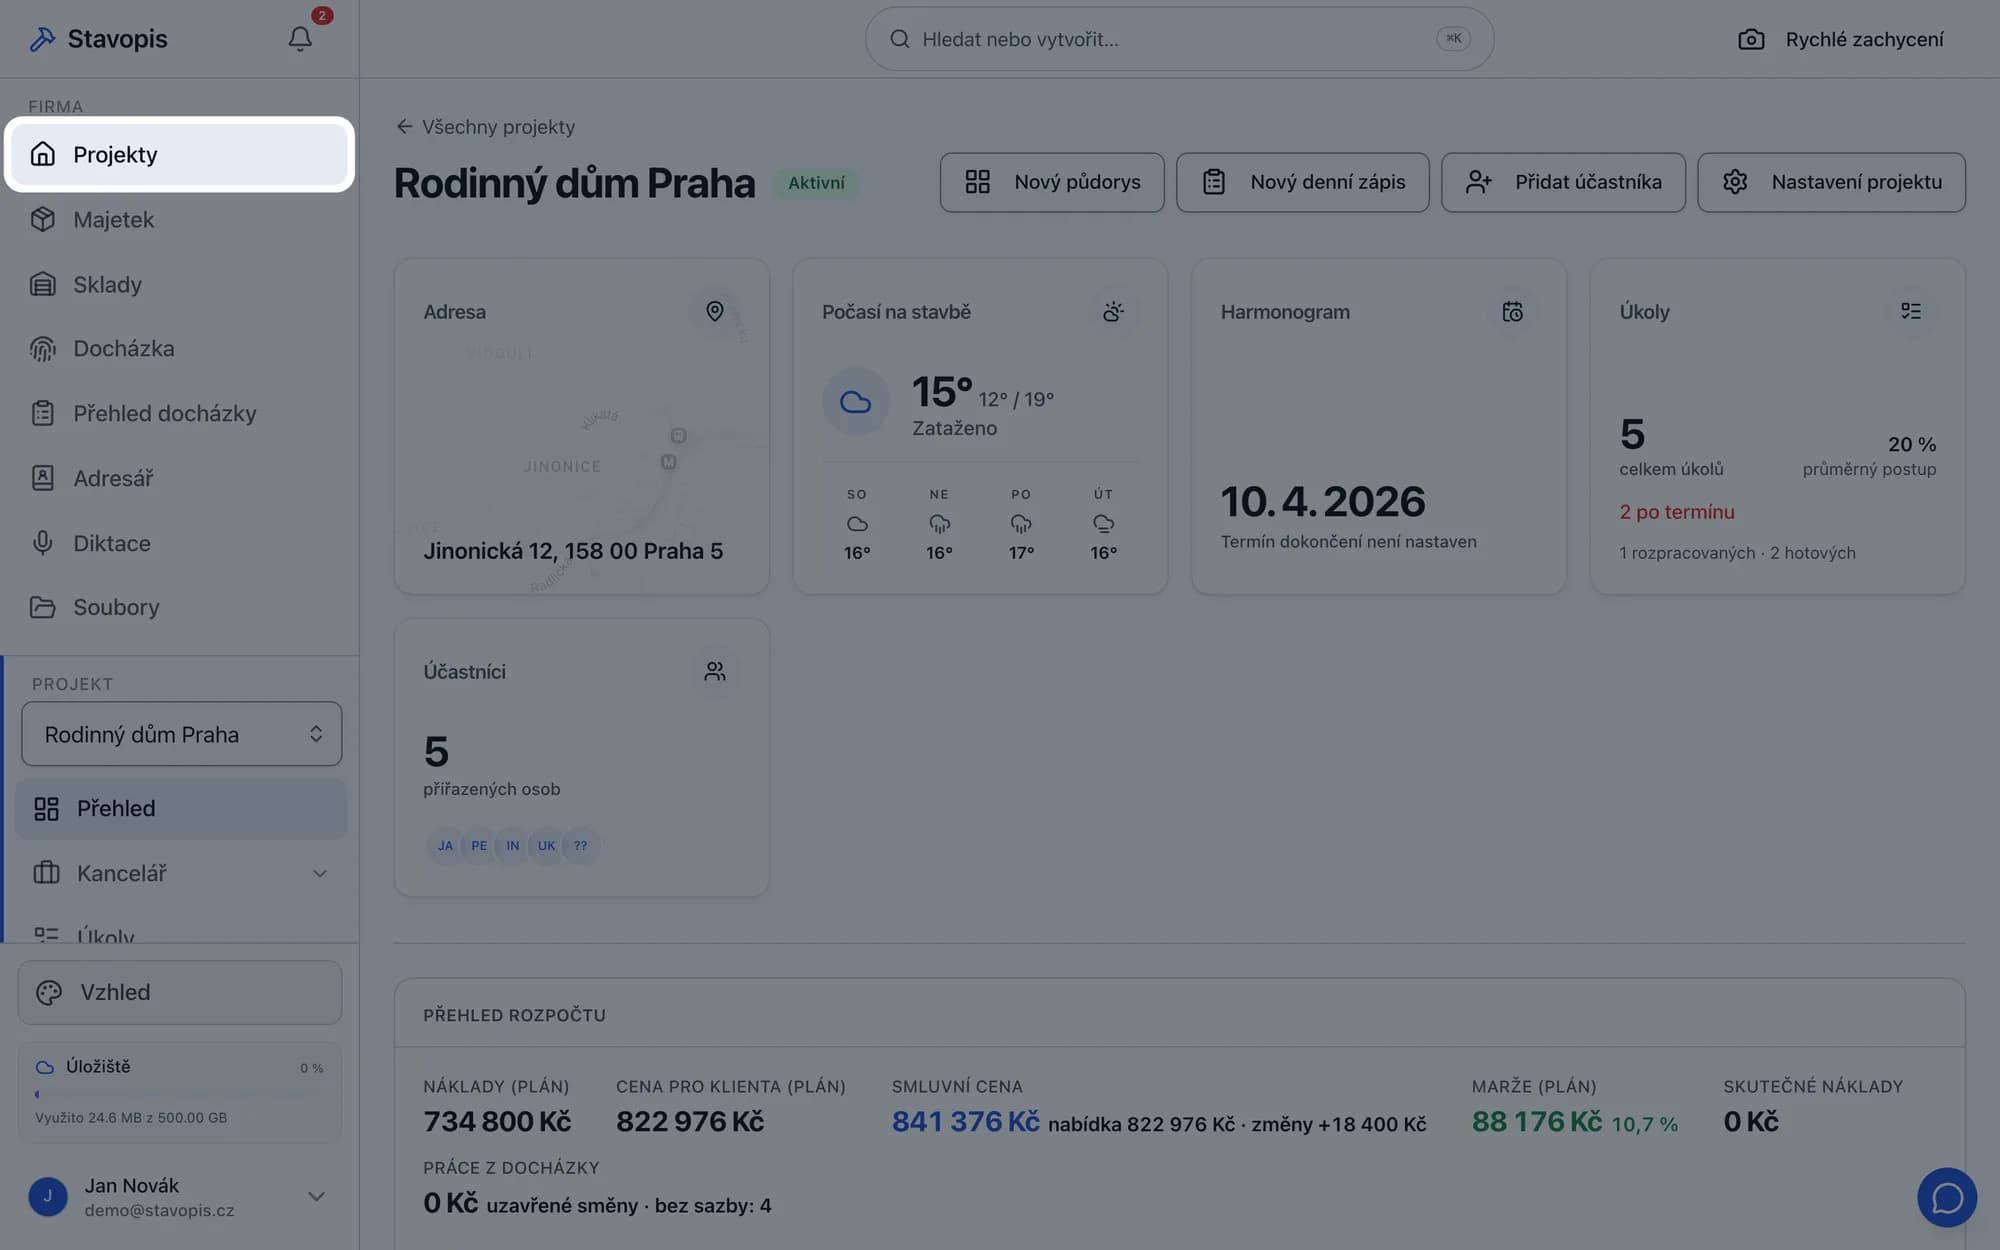Click the Úložiště storage usage bar
Viewport: 2000px width, 1250px height.
[180, 1094]
